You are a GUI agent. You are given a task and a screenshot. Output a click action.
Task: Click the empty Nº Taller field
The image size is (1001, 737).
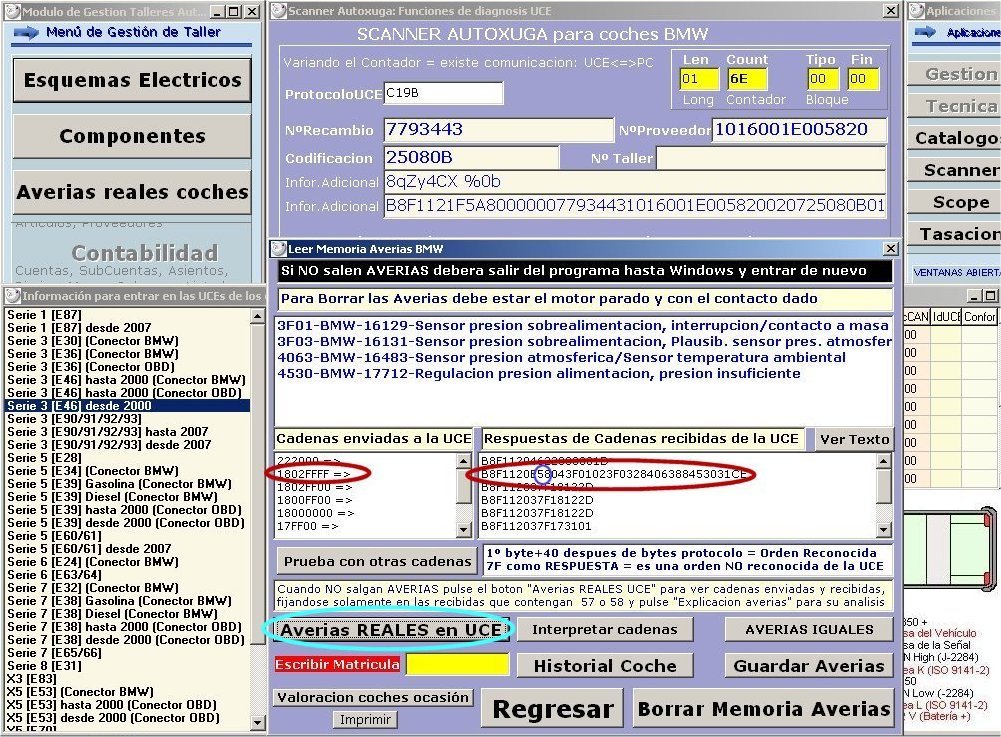[771, 157]
